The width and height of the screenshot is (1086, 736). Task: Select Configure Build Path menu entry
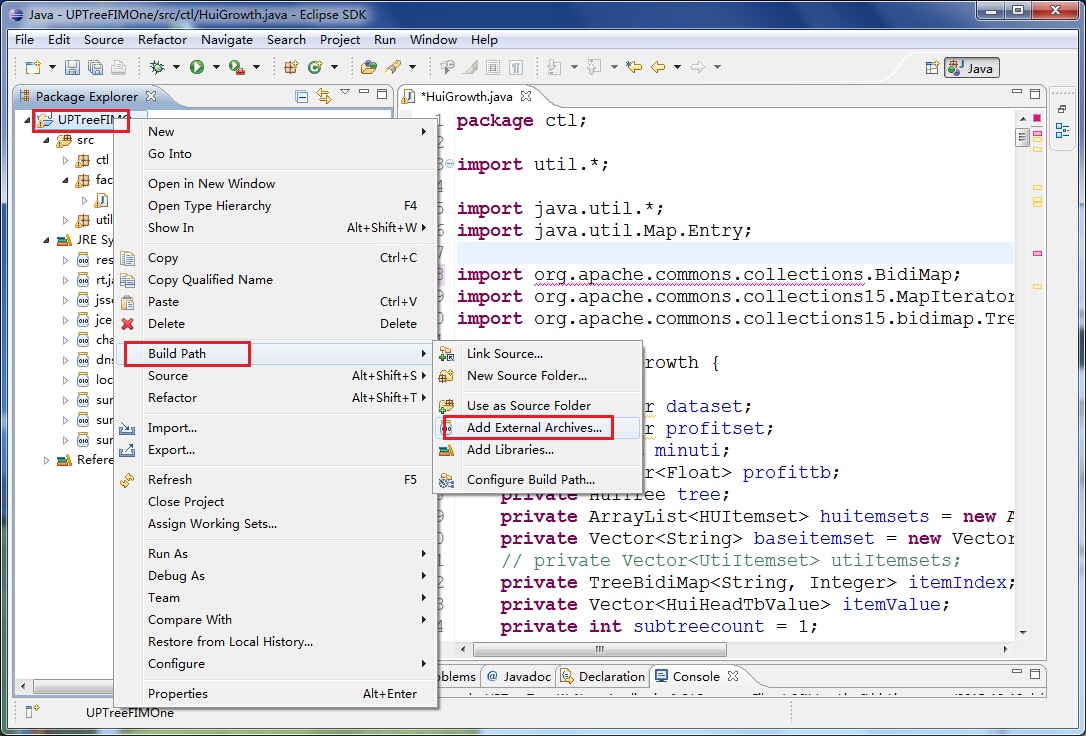click(x=530, y=480)
